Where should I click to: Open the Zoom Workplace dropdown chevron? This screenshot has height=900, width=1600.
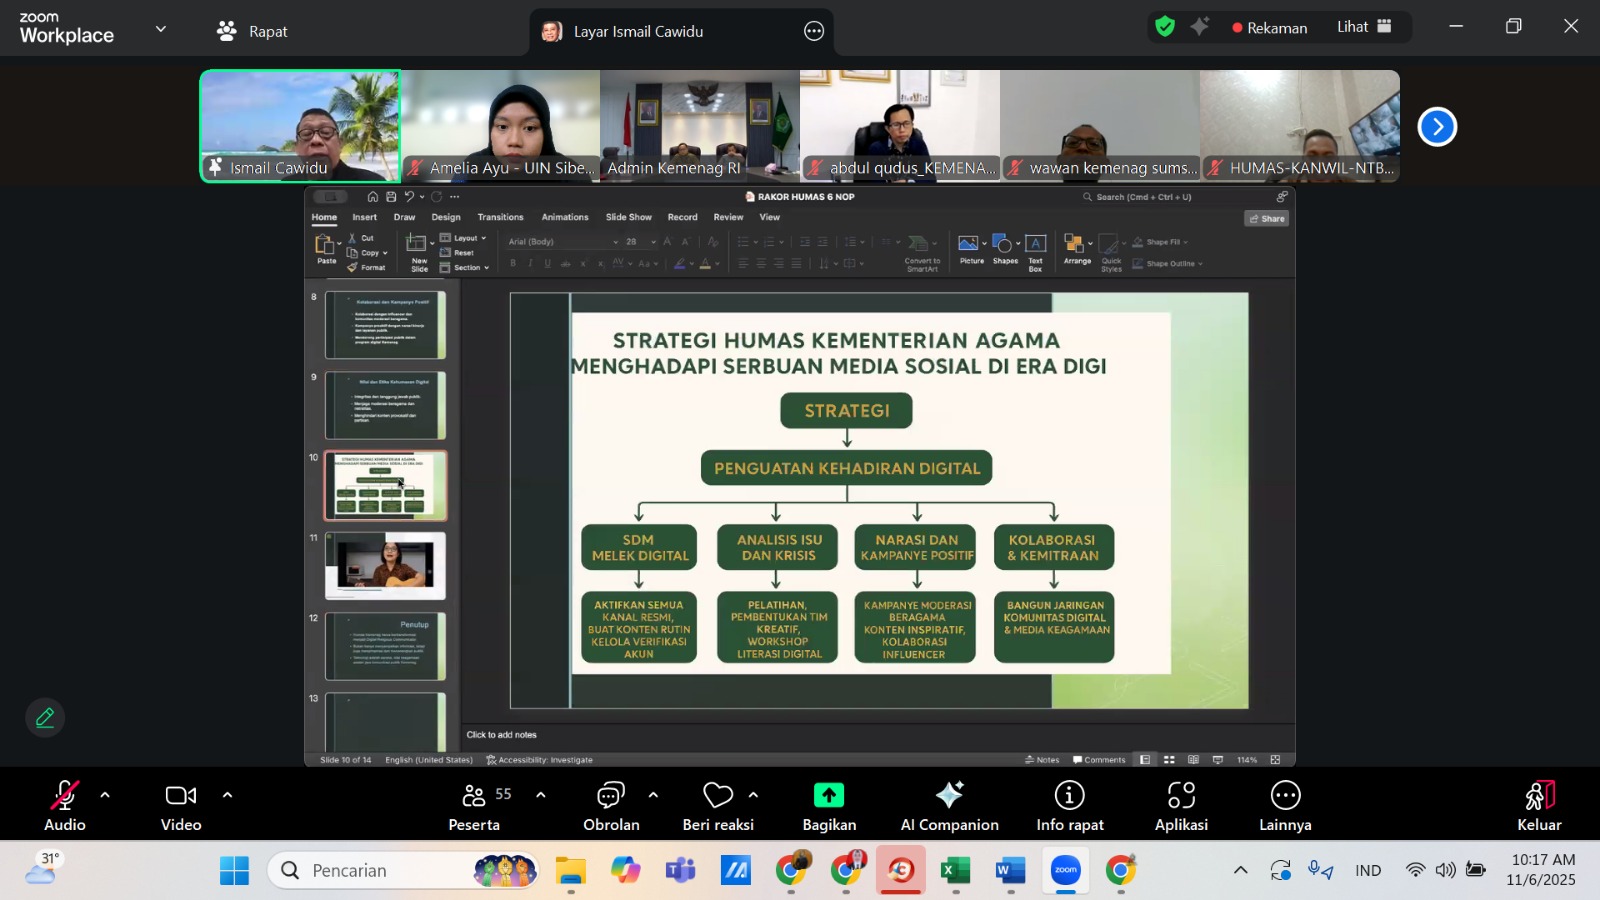point(161,30)
